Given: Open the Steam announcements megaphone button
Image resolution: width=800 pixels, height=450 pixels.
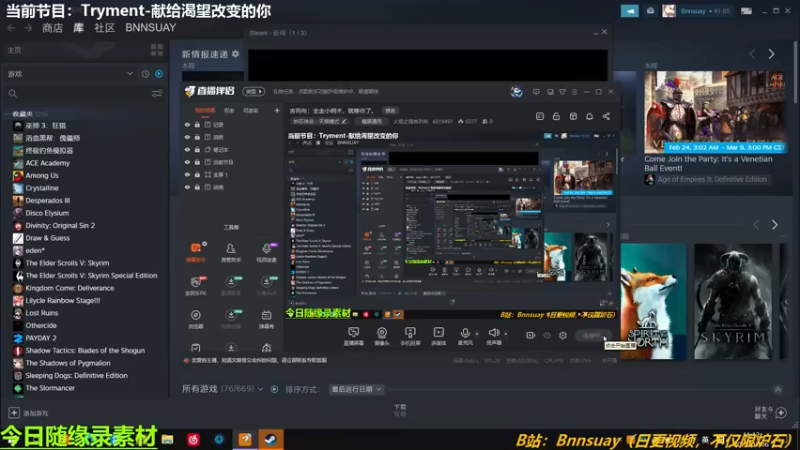Looking at the screenshot, I should pyautogui.click(x=630, y=11).
